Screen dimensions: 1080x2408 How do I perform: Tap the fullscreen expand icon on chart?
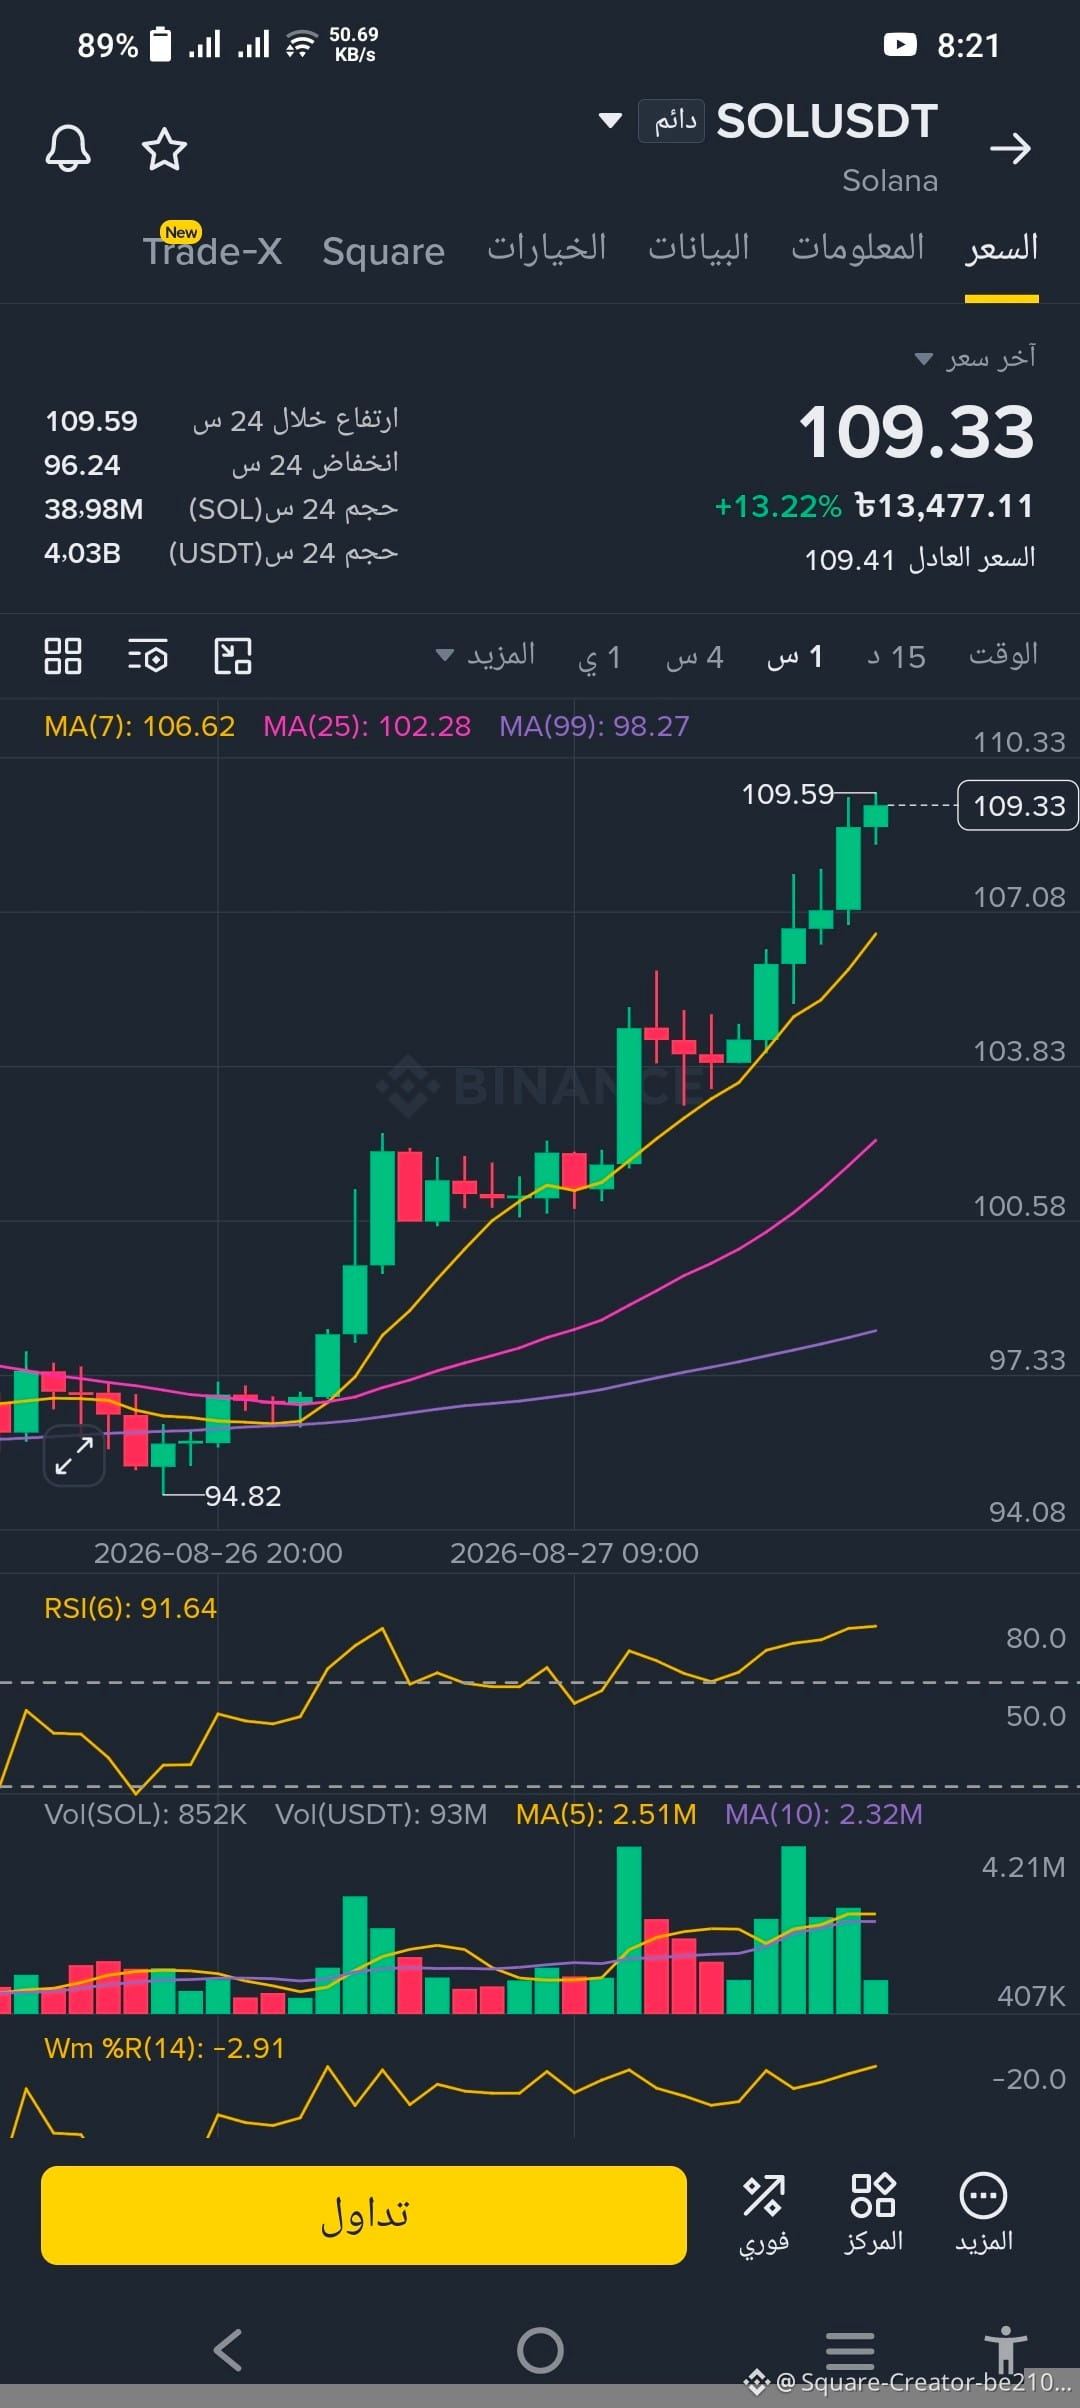74,1455
